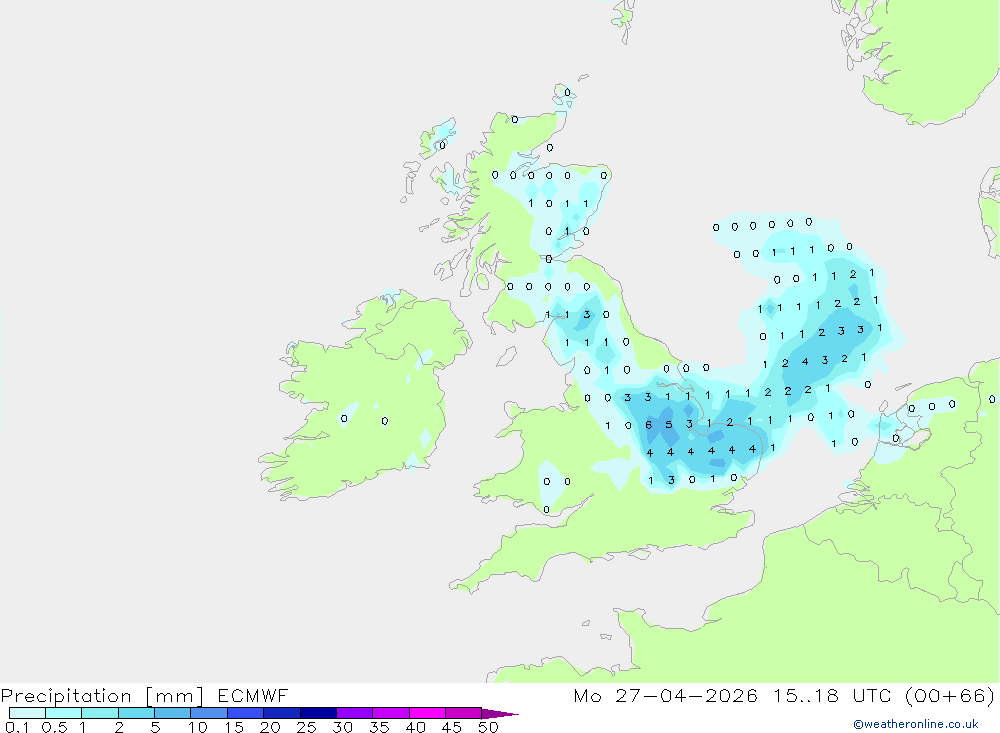Screen dimensions: 1000x733
Task: Pick the 45–50 mm legend color box
Action: click(463, 713)
